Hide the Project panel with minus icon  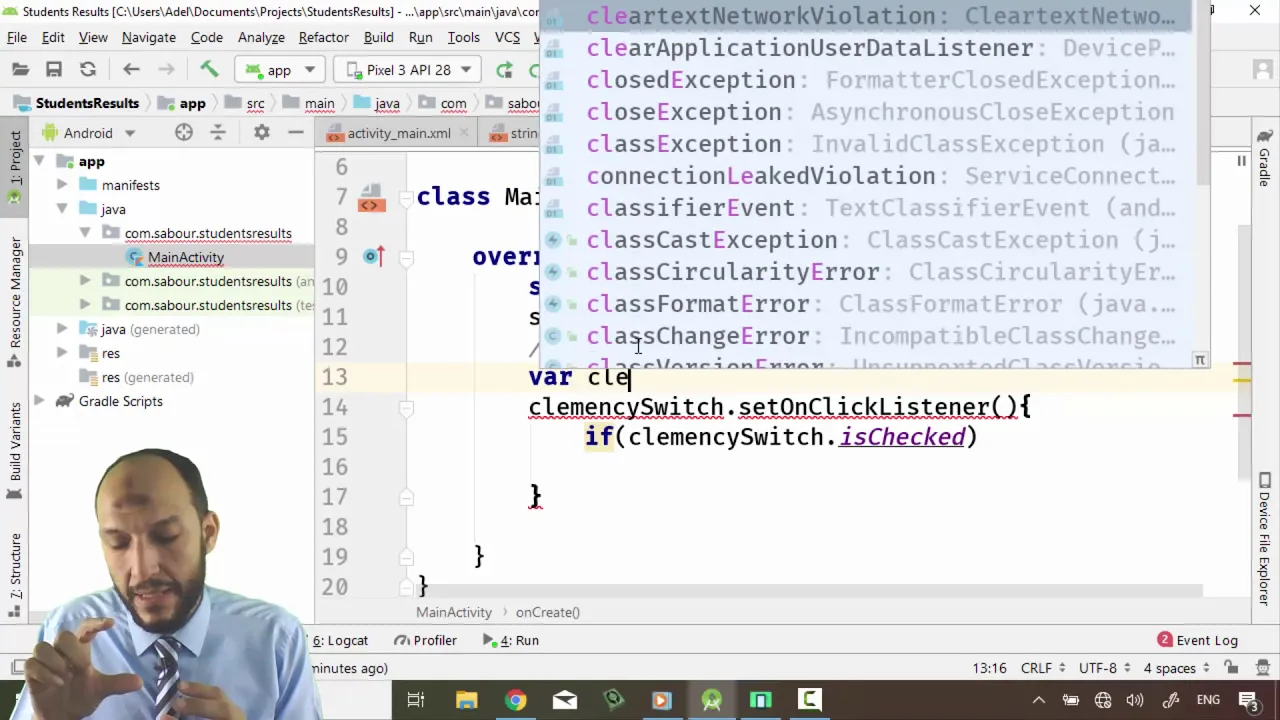pos(296,133)
